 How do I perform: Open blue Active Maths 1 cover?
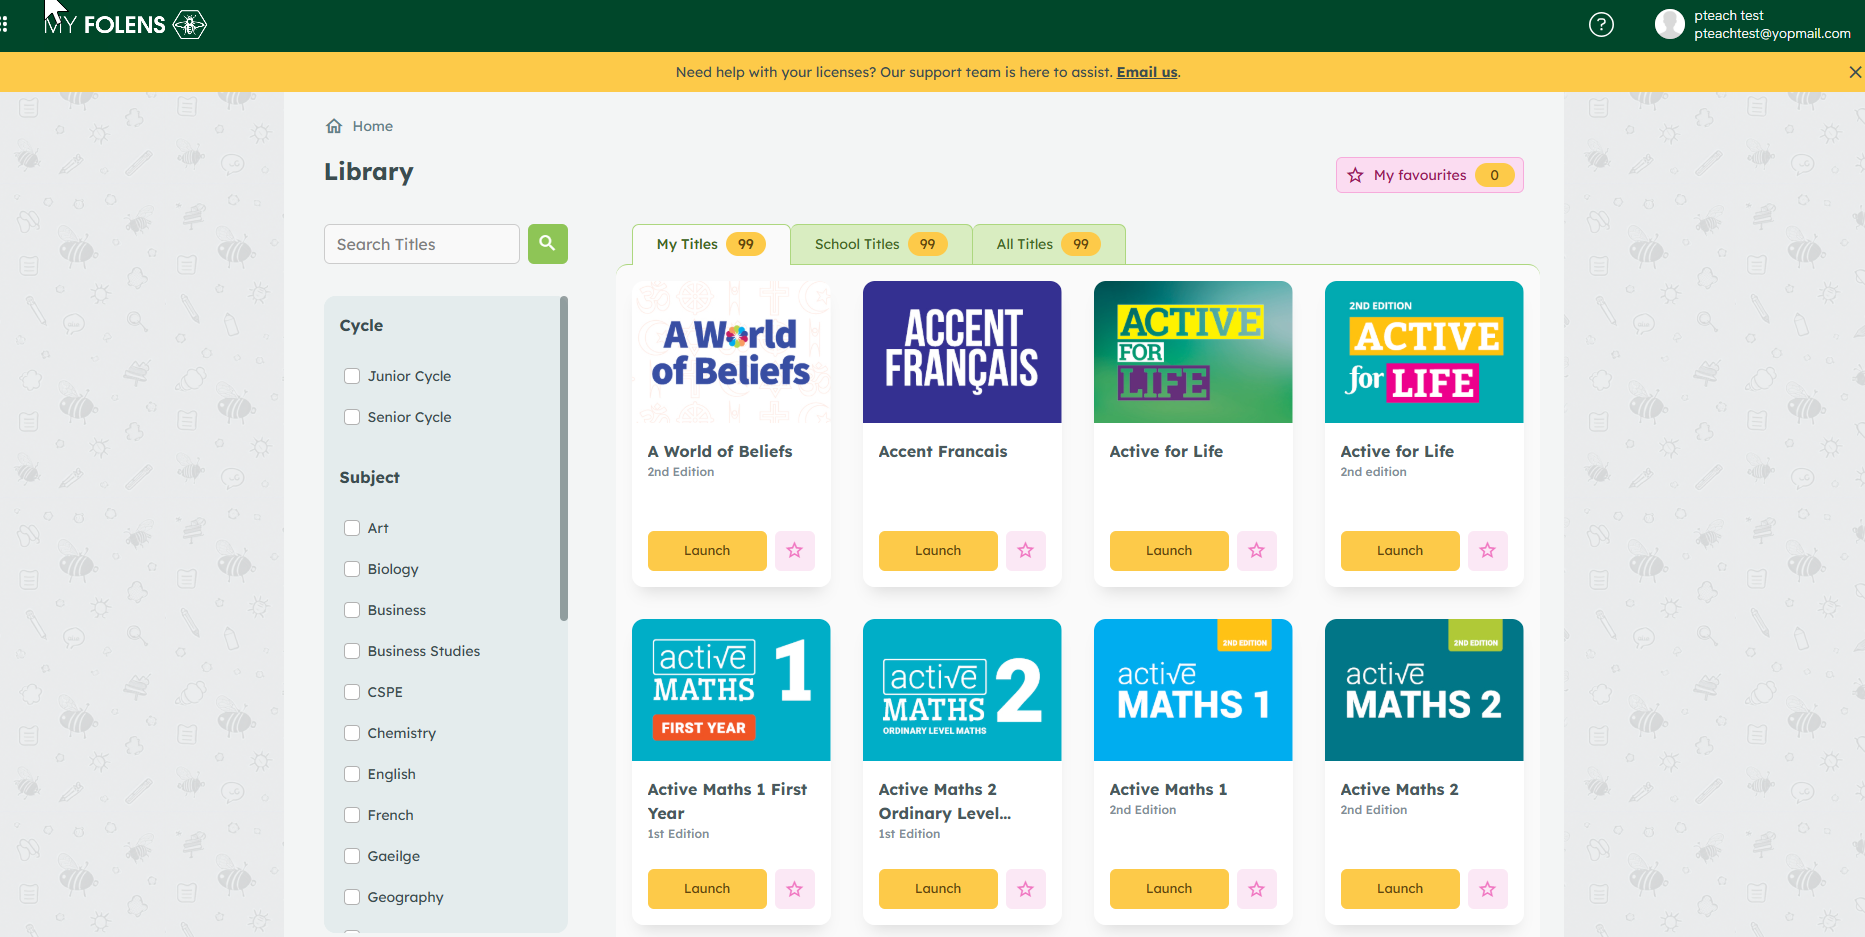1193,690
